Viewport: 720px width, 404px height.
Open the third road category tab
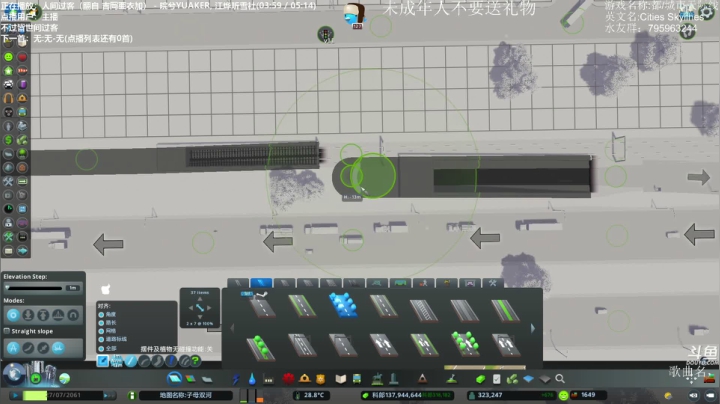click(284, 283)
